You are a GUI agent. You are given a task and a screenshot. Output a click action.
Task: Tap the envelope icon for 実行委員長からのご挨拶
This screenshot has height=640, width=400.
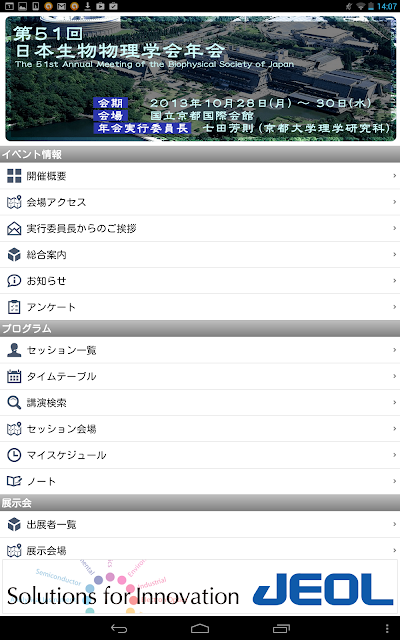point(14,228)
